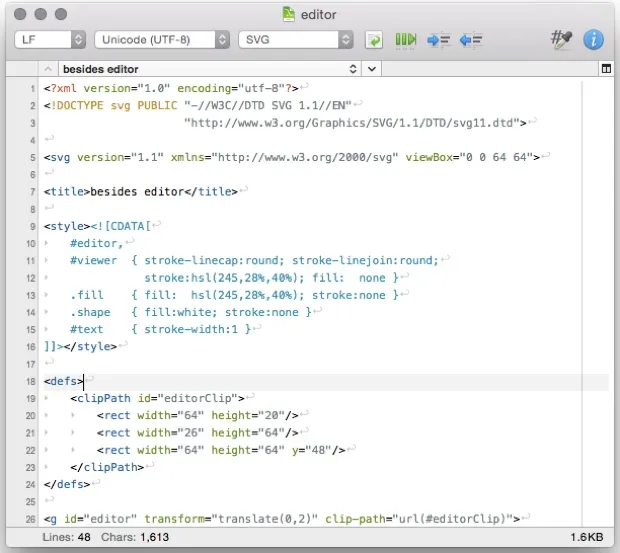Screen dimensions: 620x553
Task: Click ']]></style>' on line 16
Action: click(x=80, y=347)
